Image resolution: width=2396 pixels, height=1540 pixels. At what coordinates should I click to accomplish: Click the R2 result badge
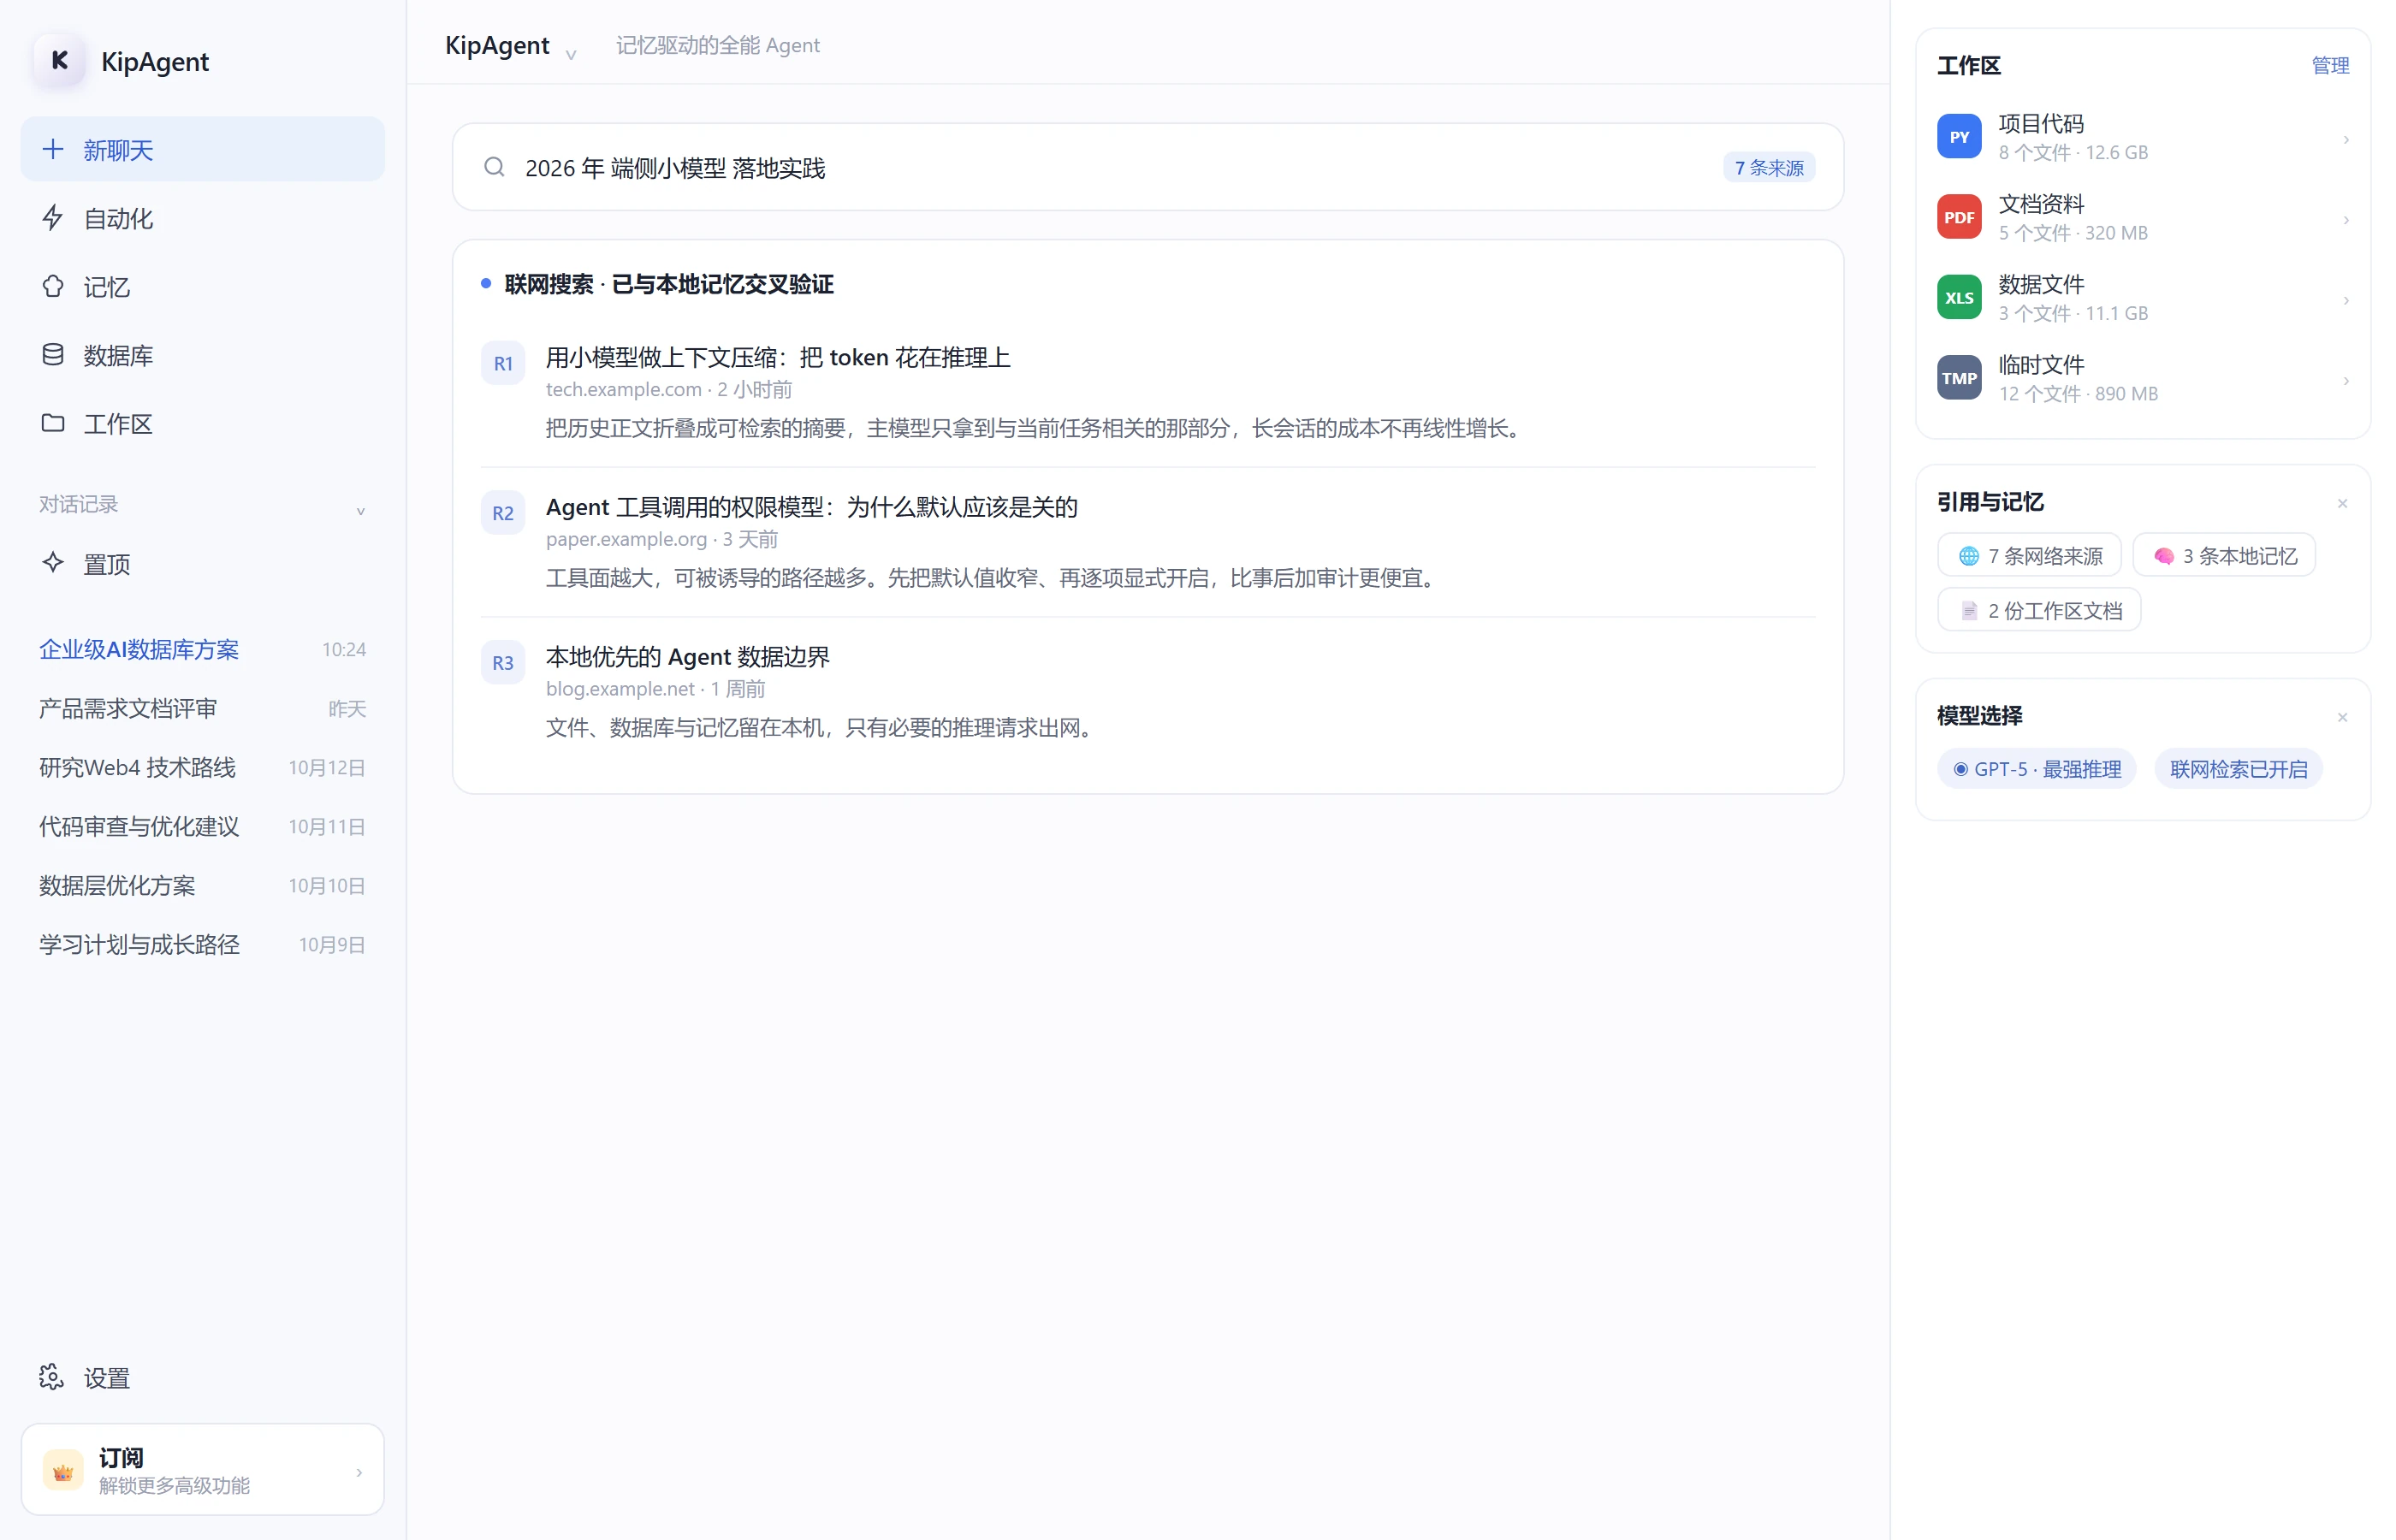(x=503, y=513)
